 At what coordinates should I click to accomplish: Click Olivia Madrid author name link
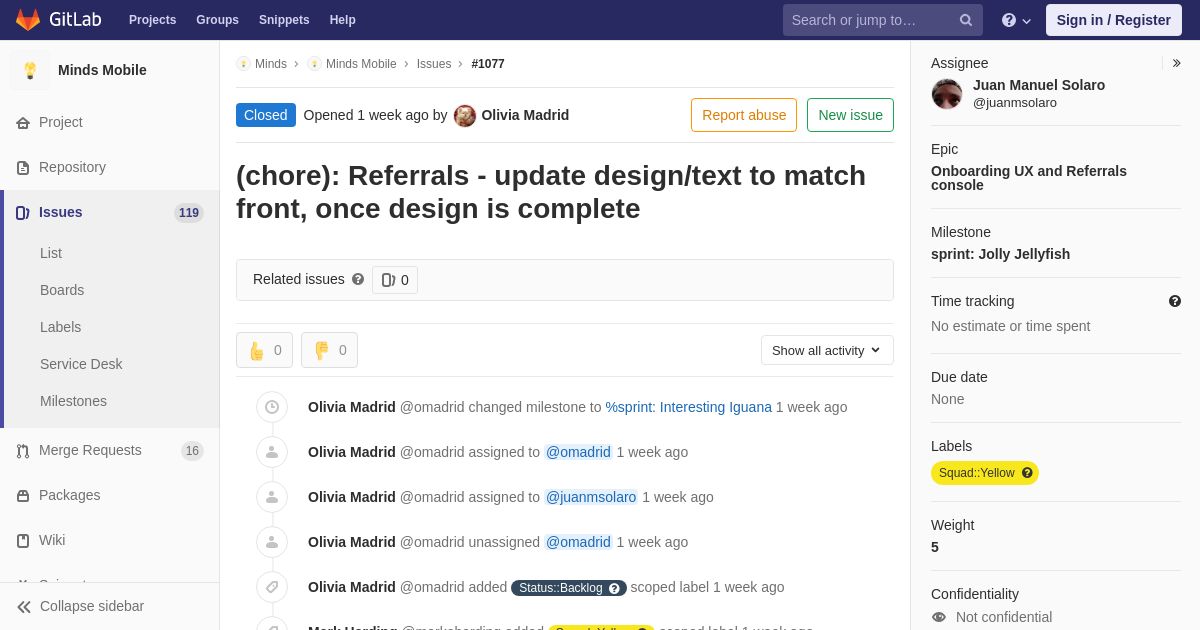[525, 115]
